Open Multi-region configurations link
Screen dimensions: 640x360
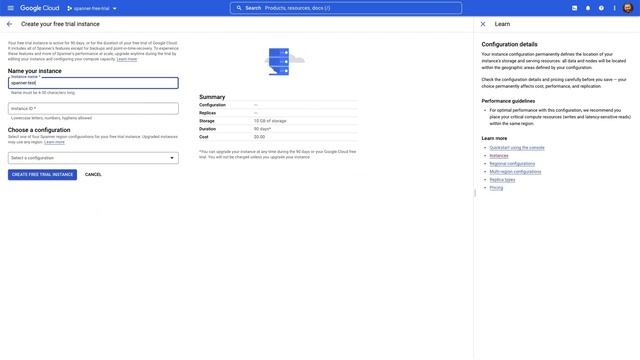[515, 172]
